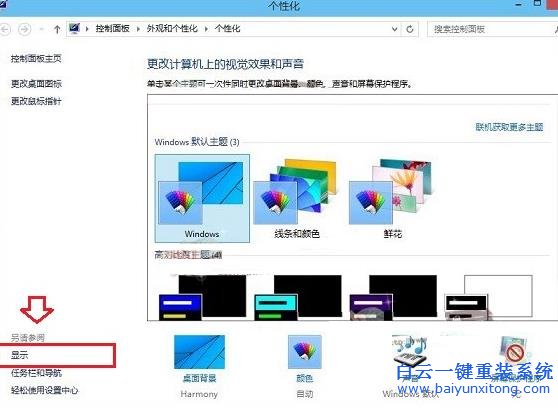The height and width of the screenshot is (414, 558).
Task: Open 显示 link in sidebar
Action: [x=20, y=355]
